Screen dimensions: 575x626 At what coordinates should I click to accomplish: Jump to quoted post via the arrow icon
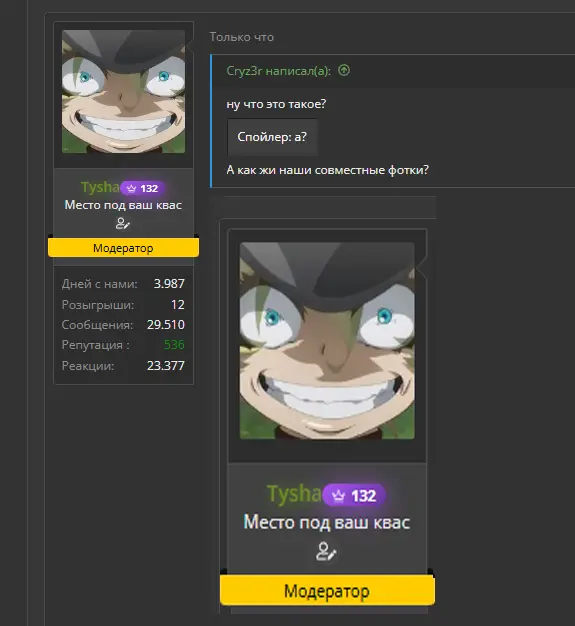[344, 71]
